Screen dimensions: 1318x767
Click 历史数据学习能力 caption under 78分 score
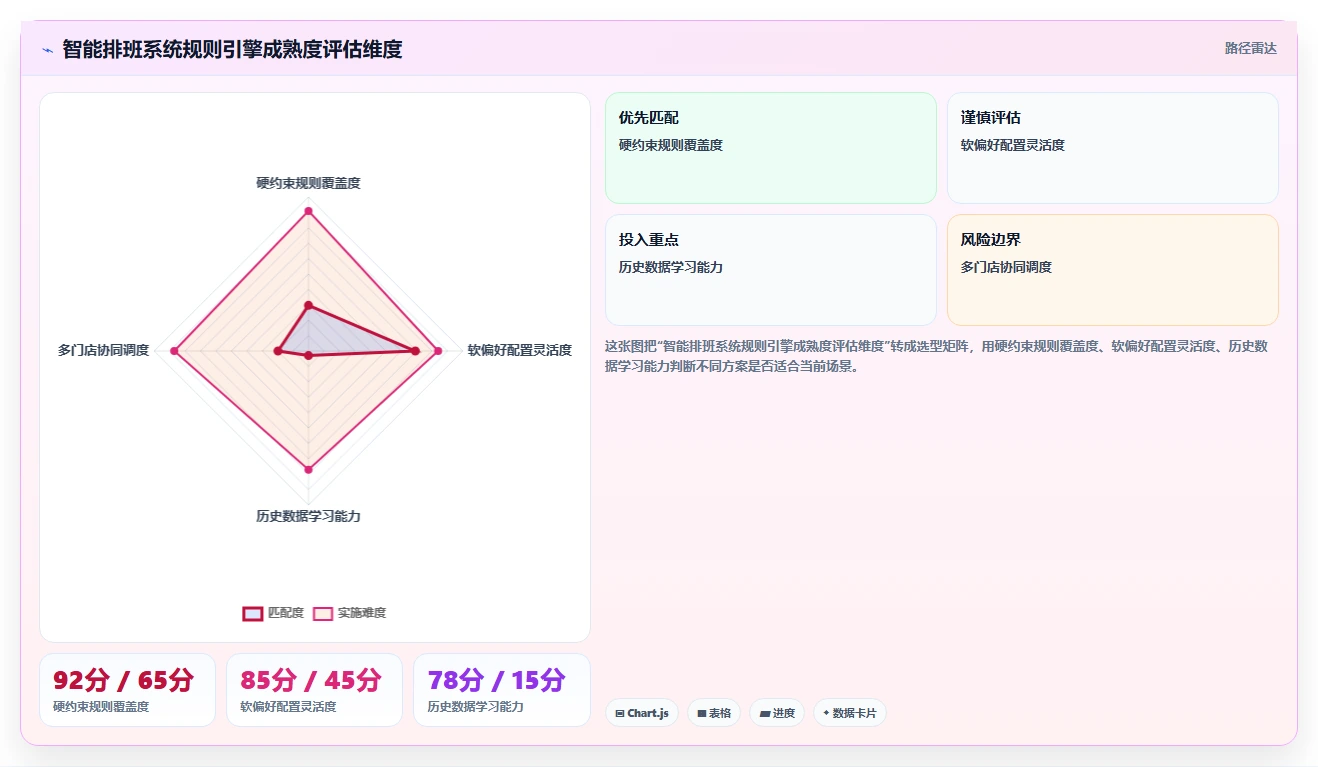pos(475,706)
